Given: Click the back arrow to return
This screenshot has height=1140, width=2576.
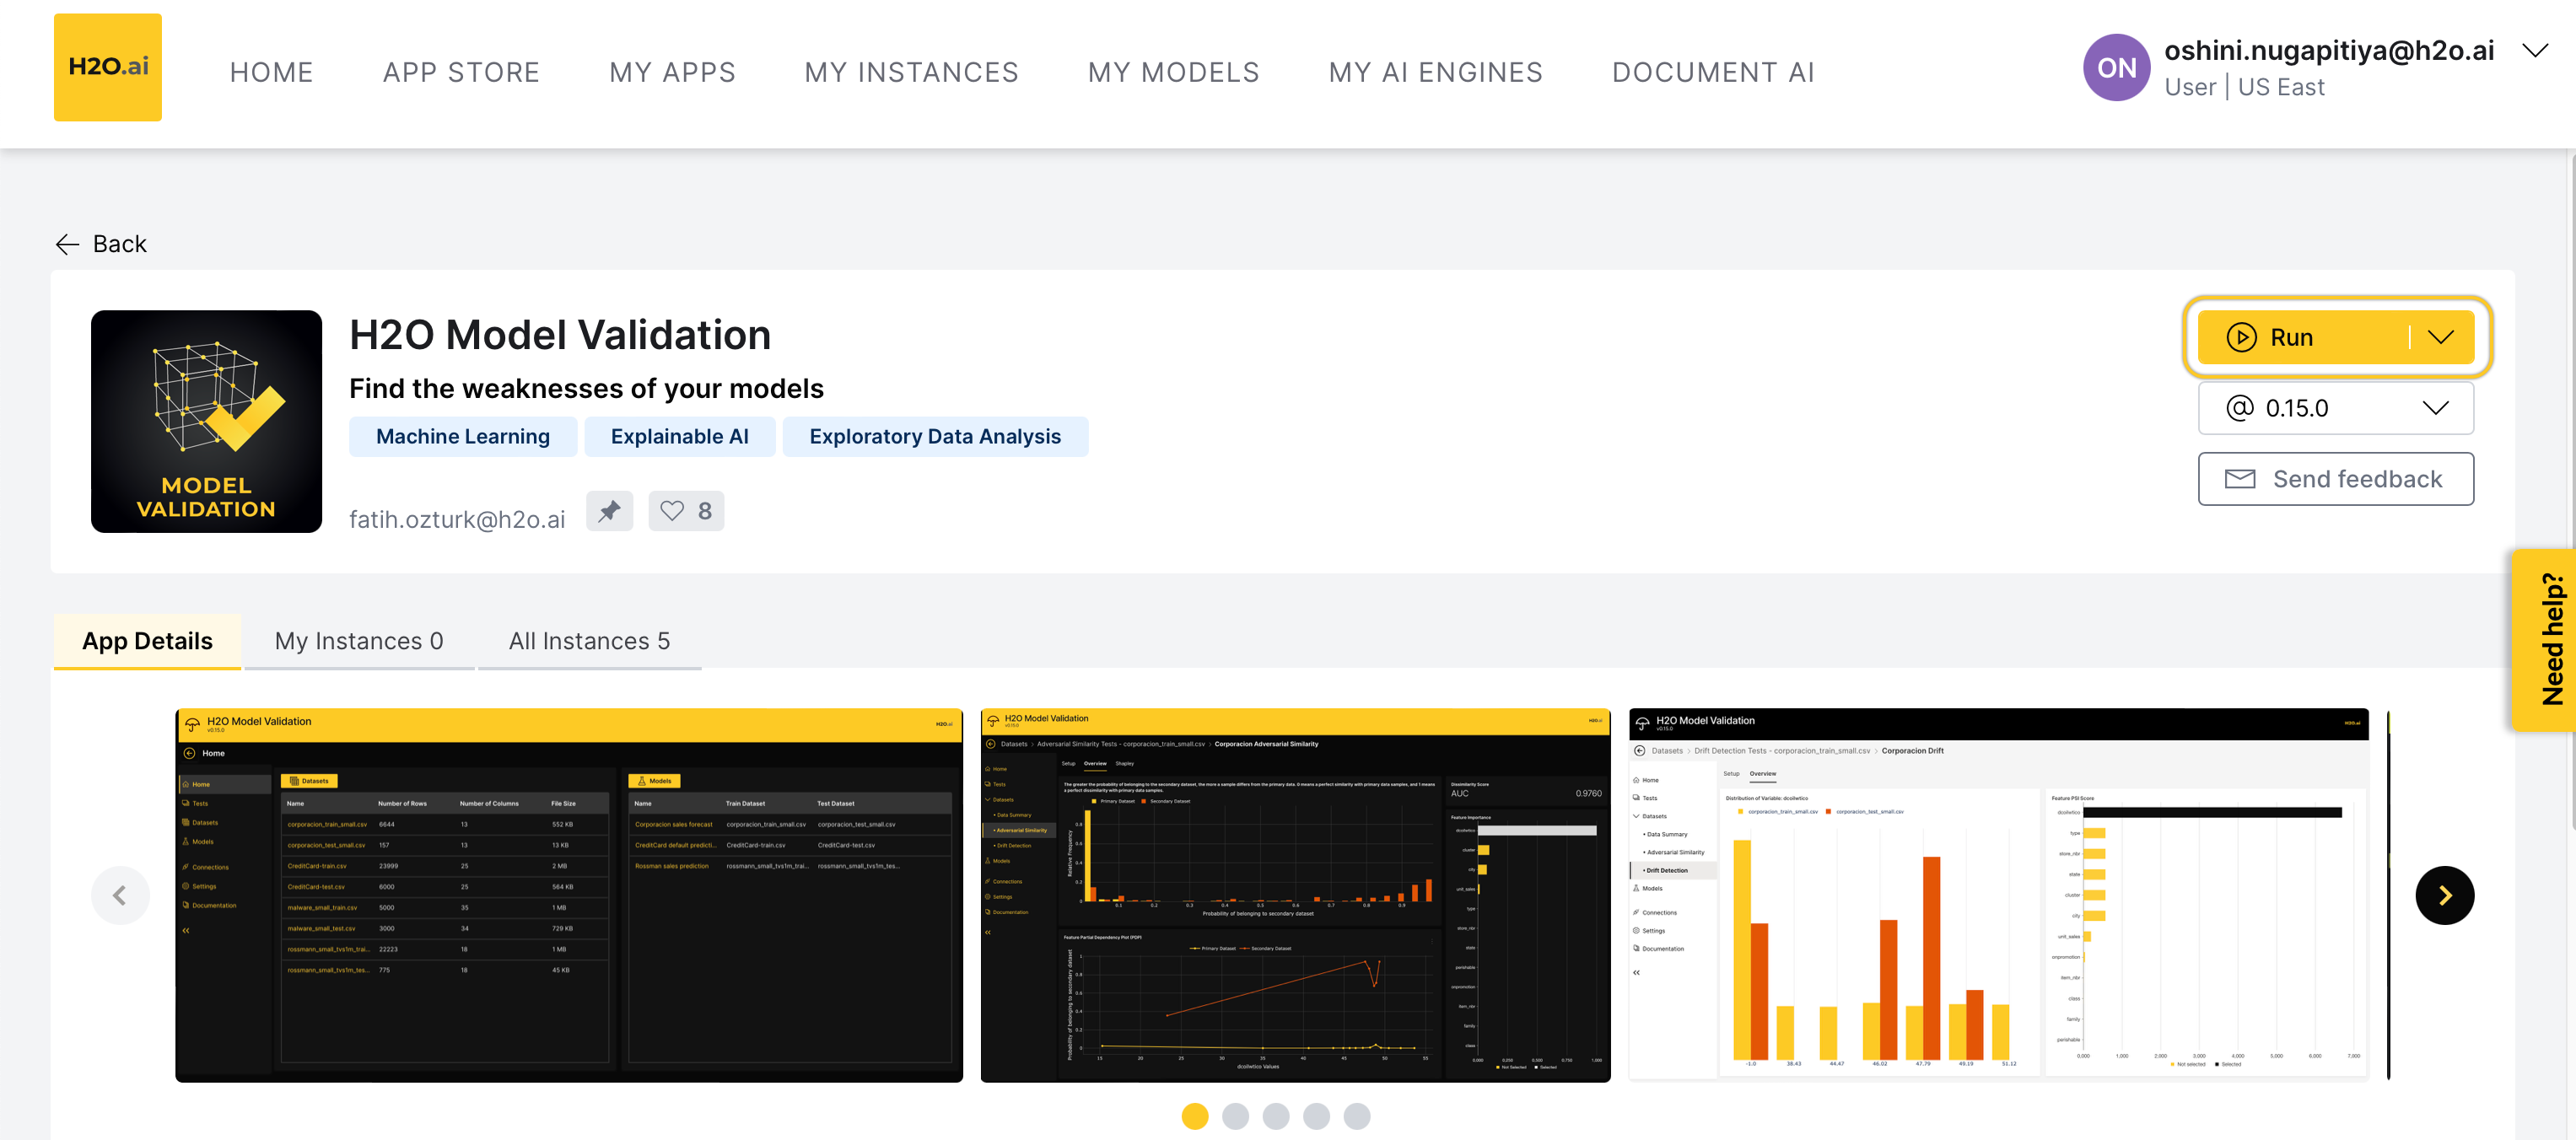Looking at the screenshot, I should click(x=67, y=243).
